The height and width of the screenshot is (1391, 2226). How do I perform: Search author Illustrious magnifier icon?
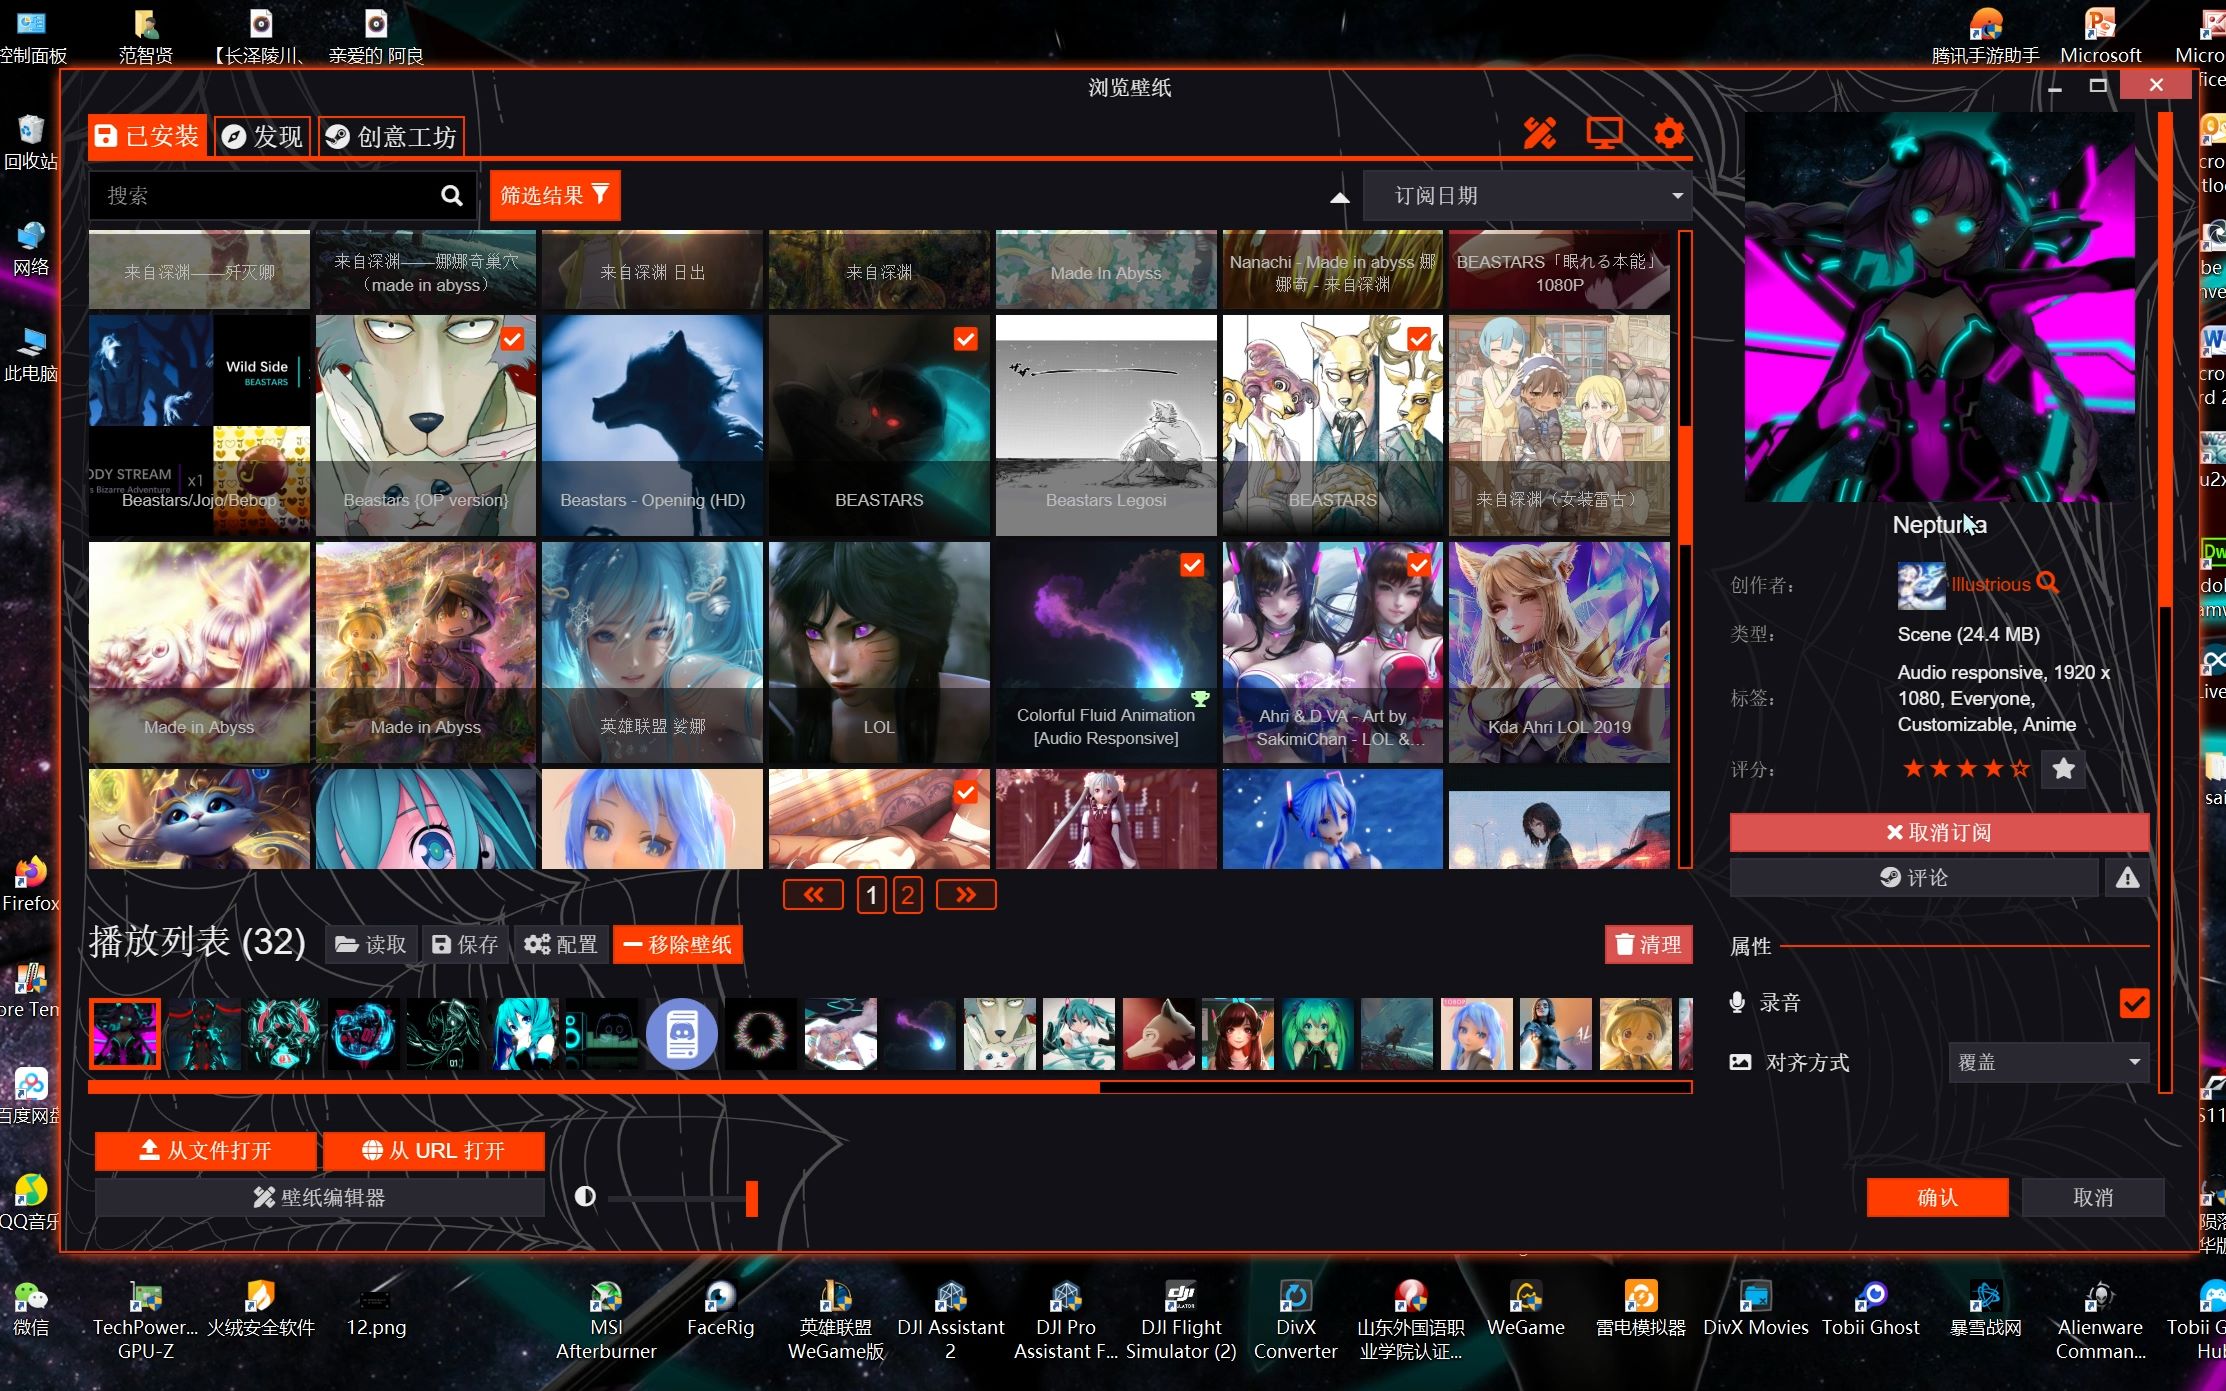tap(2048, 582)
